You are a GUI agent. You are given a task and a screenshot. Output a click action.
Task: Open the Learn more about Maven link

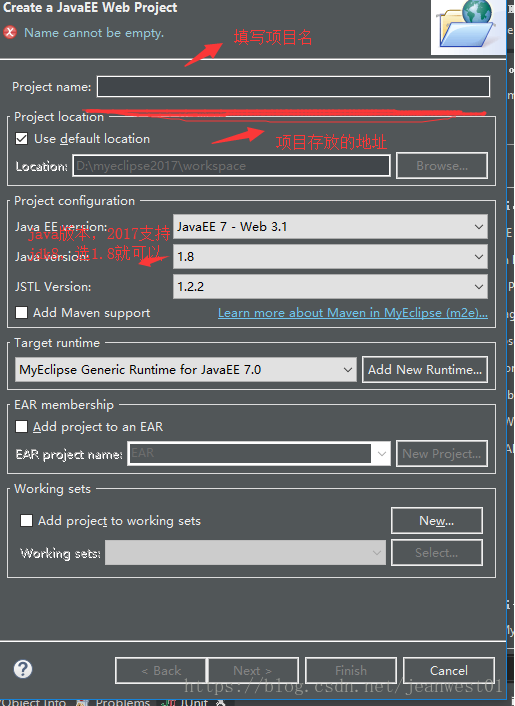(352, 312)
